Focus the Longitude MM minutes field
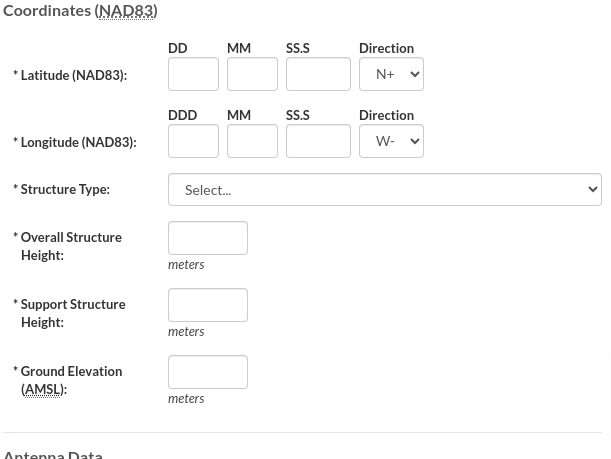Image resolution: width=611 pixels, height=459 pixels. [x=252, y=141]
